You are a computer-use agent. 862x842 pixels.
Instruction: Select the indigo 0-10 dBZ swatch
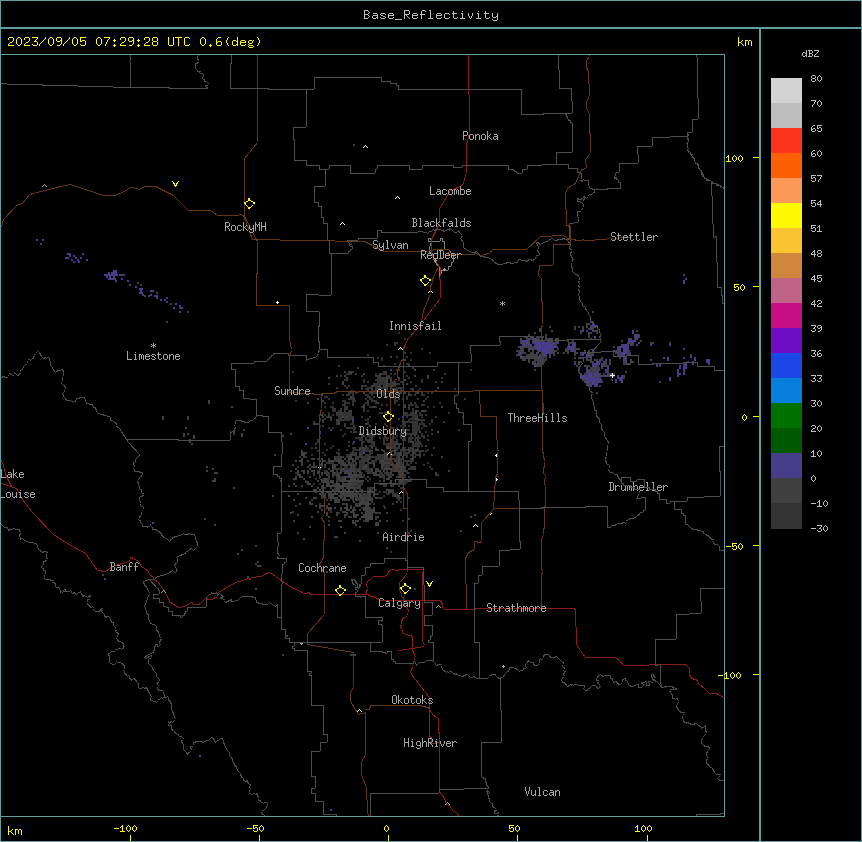786,466
